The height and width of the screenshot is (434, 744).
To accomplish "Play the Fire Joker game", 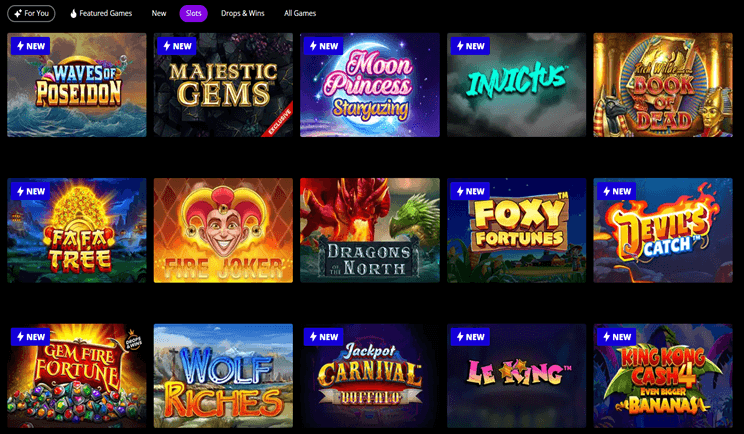I will [223, 231].
